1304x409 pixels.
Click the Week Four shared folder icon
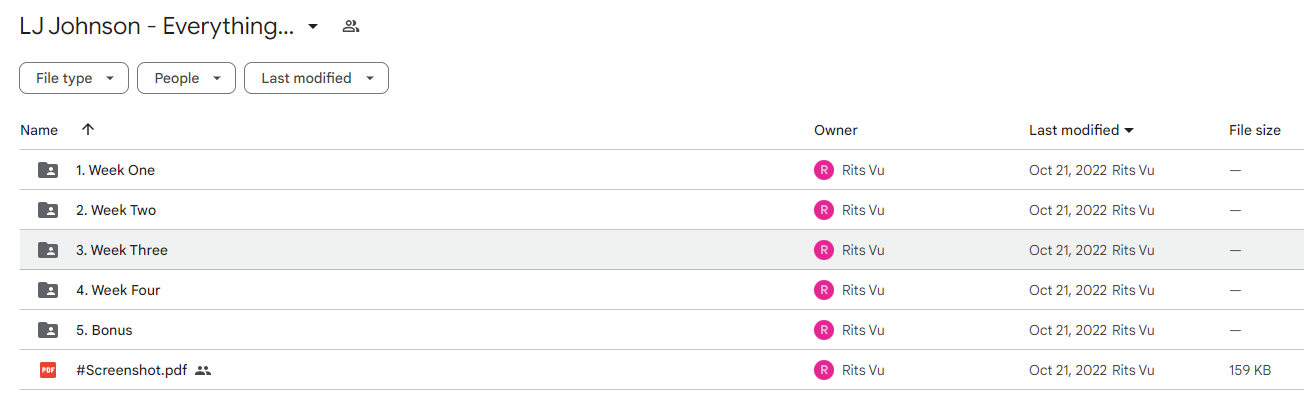[x=48, y=290]
